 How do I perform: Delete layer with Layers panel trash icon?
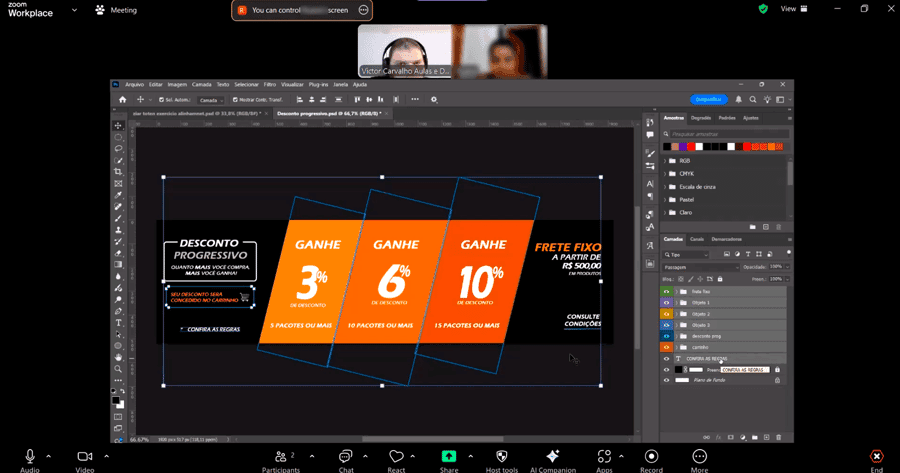tap(778, 437)
